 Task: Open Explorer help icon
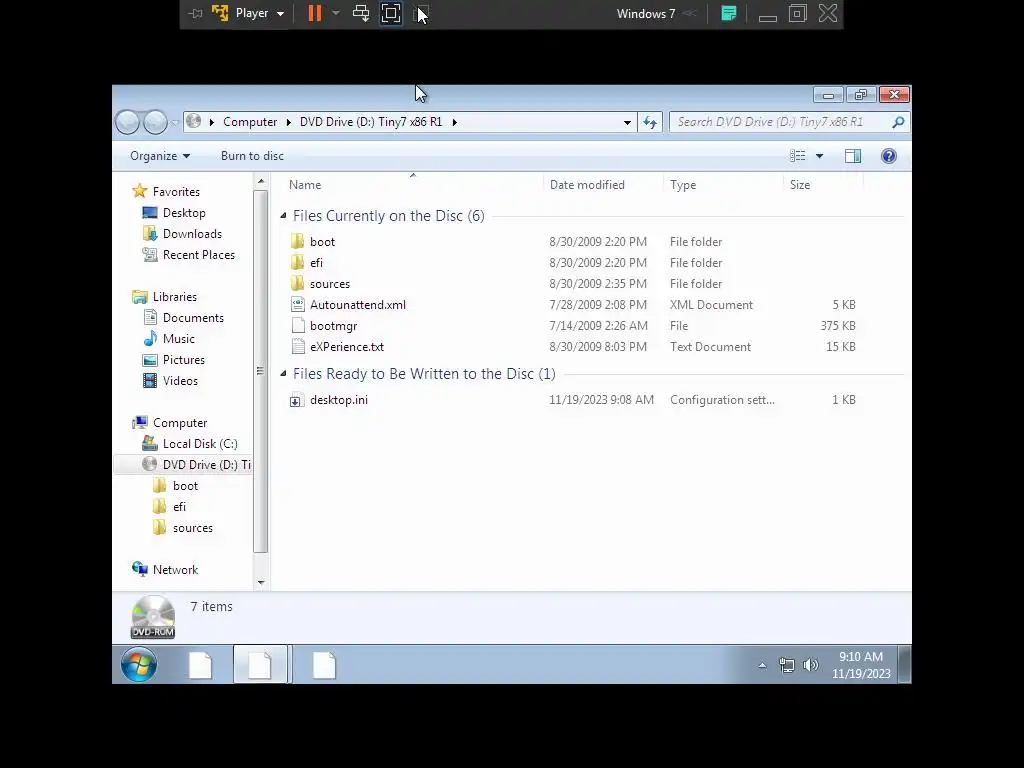[x=888, y=156]
